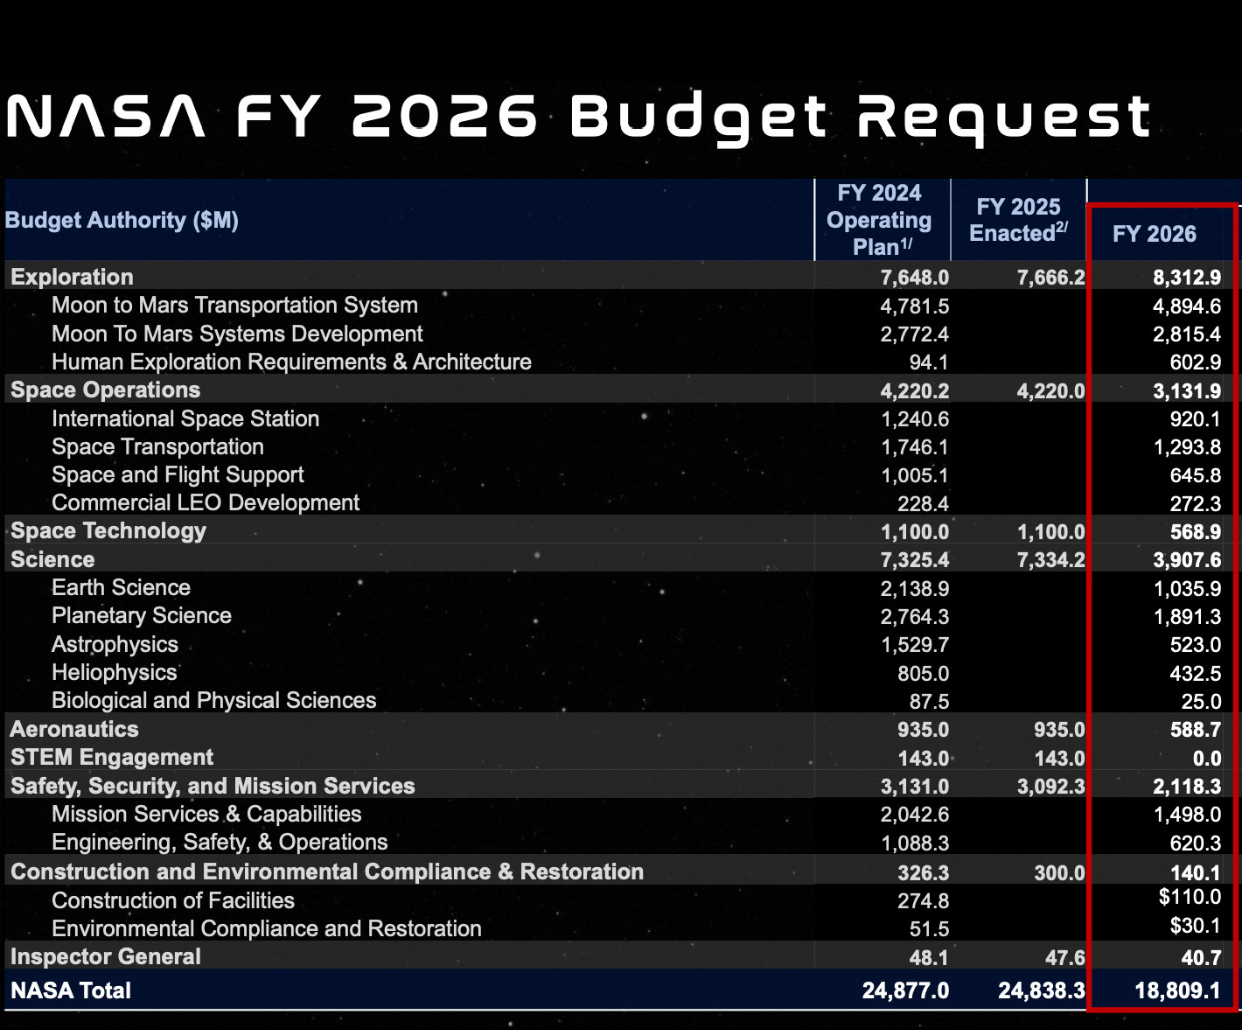Click Science FY 2025 value 7,334.2
This screenshot has width=1242, height=1030.
(x=1050, y=560)
